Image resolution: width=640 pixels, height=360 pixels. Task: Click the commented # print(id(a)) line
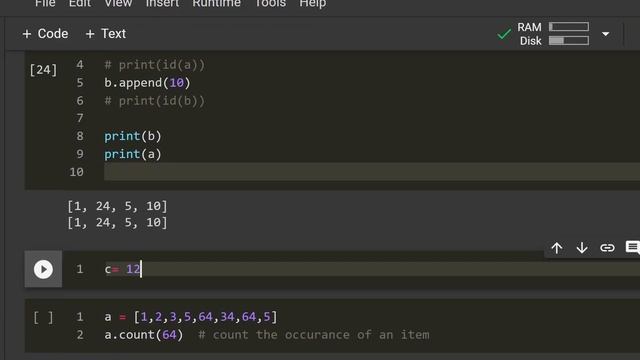[154, 65]
